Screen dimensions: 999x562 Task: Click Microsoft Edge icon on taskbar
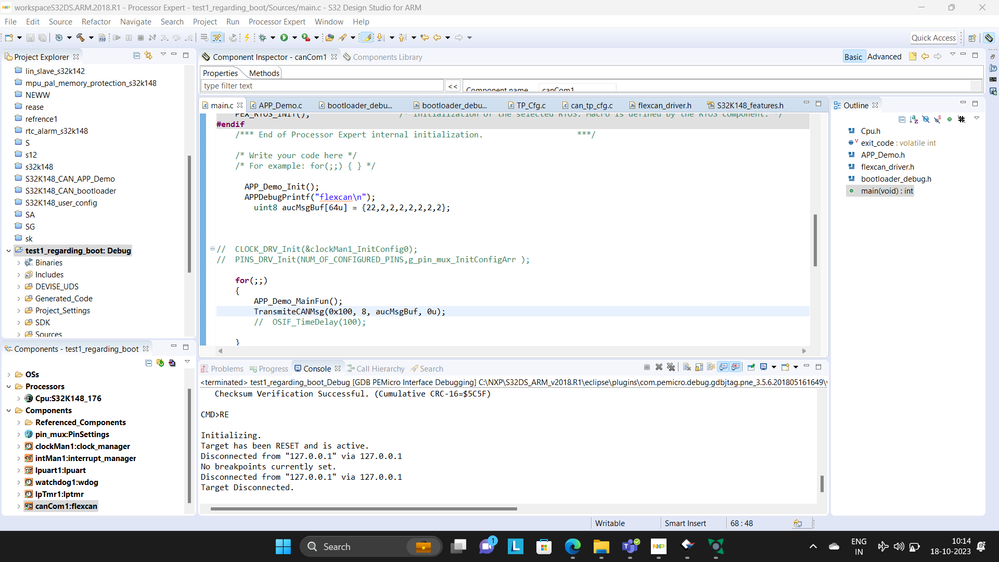573,546
